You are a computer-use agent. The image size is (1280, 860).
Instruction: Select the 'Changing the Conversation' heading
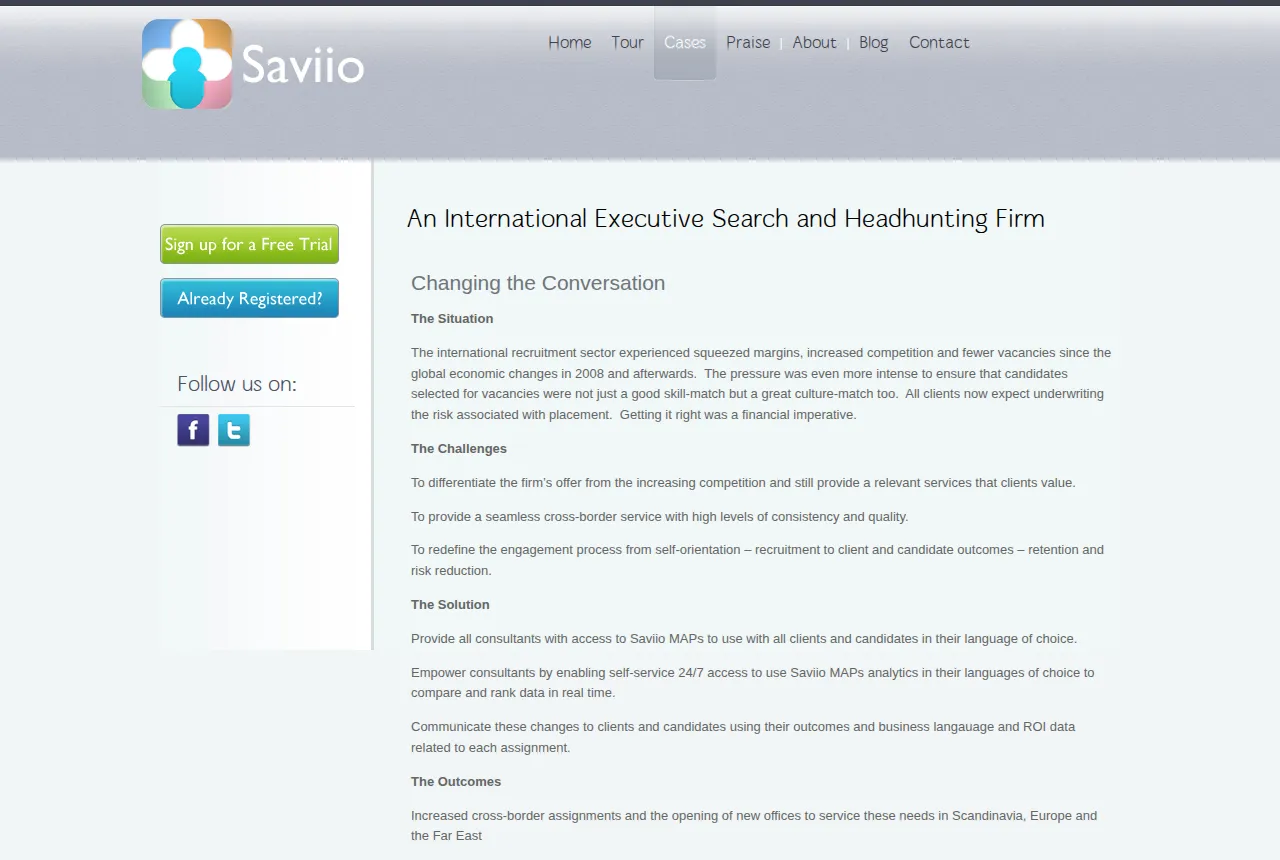tap(538, 283)
